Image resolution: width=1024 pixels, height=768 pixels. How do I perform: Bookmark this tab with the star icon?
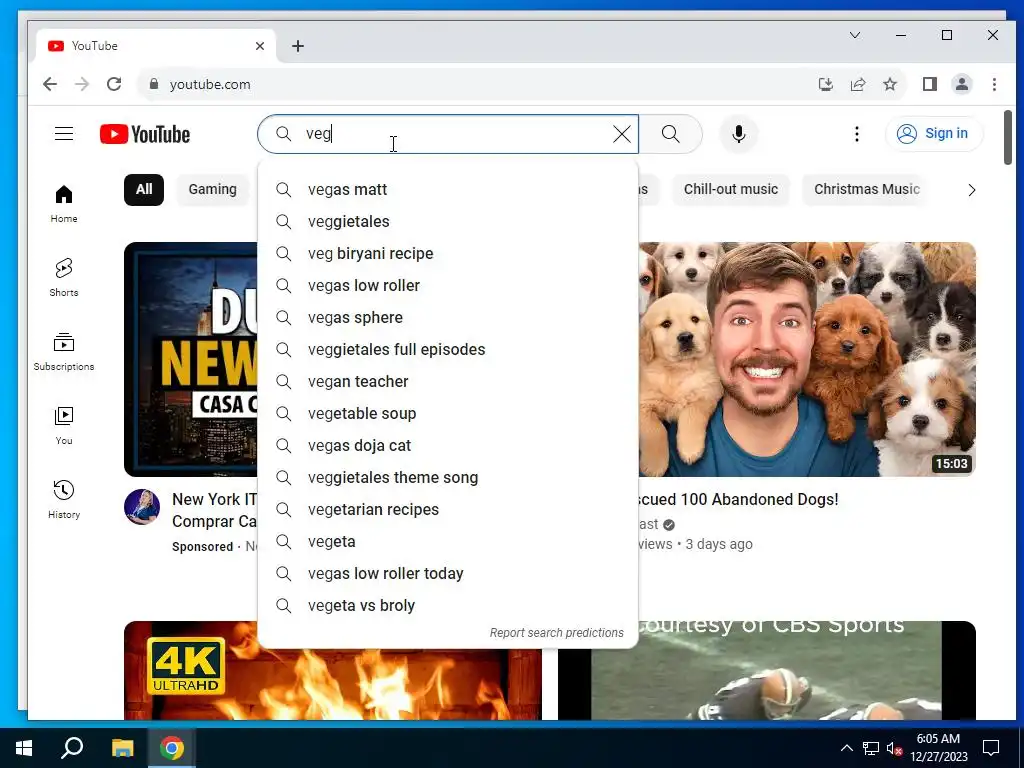(x=890, y=84)
